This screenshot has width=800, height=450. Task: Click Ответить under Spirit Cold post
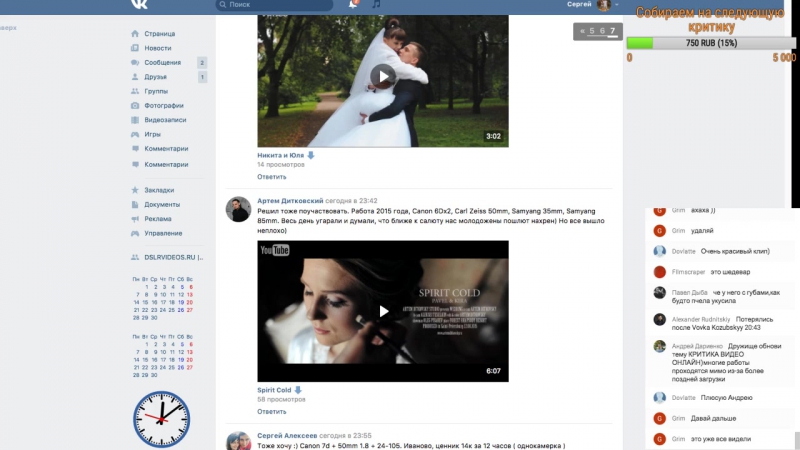271,411
